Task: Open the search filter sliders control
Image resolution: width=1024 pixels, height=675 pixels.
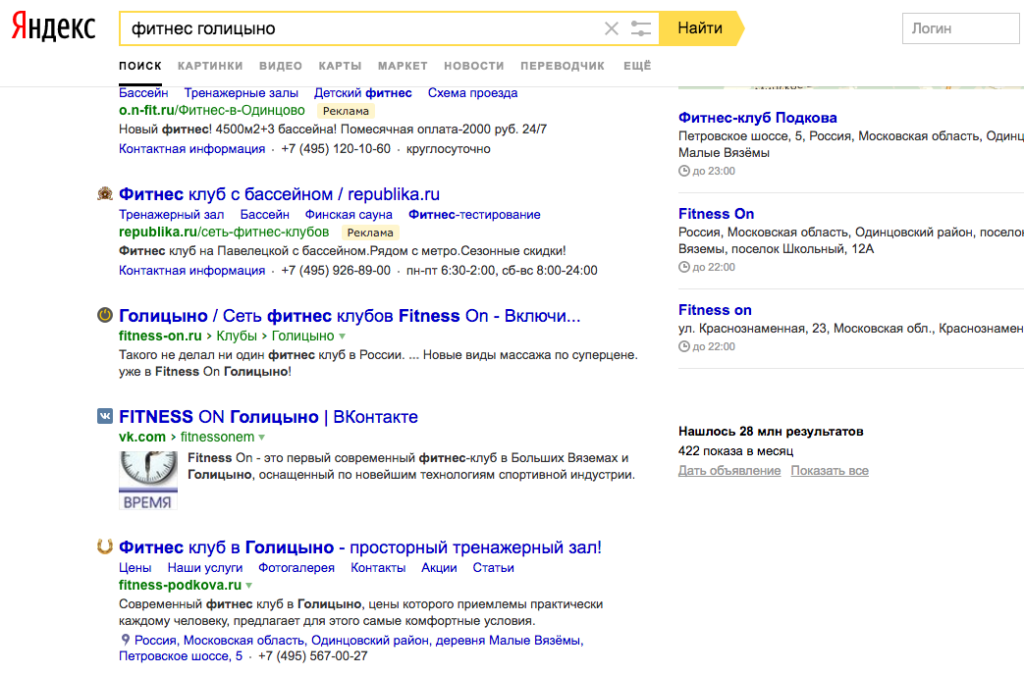Action: [640, 28]
